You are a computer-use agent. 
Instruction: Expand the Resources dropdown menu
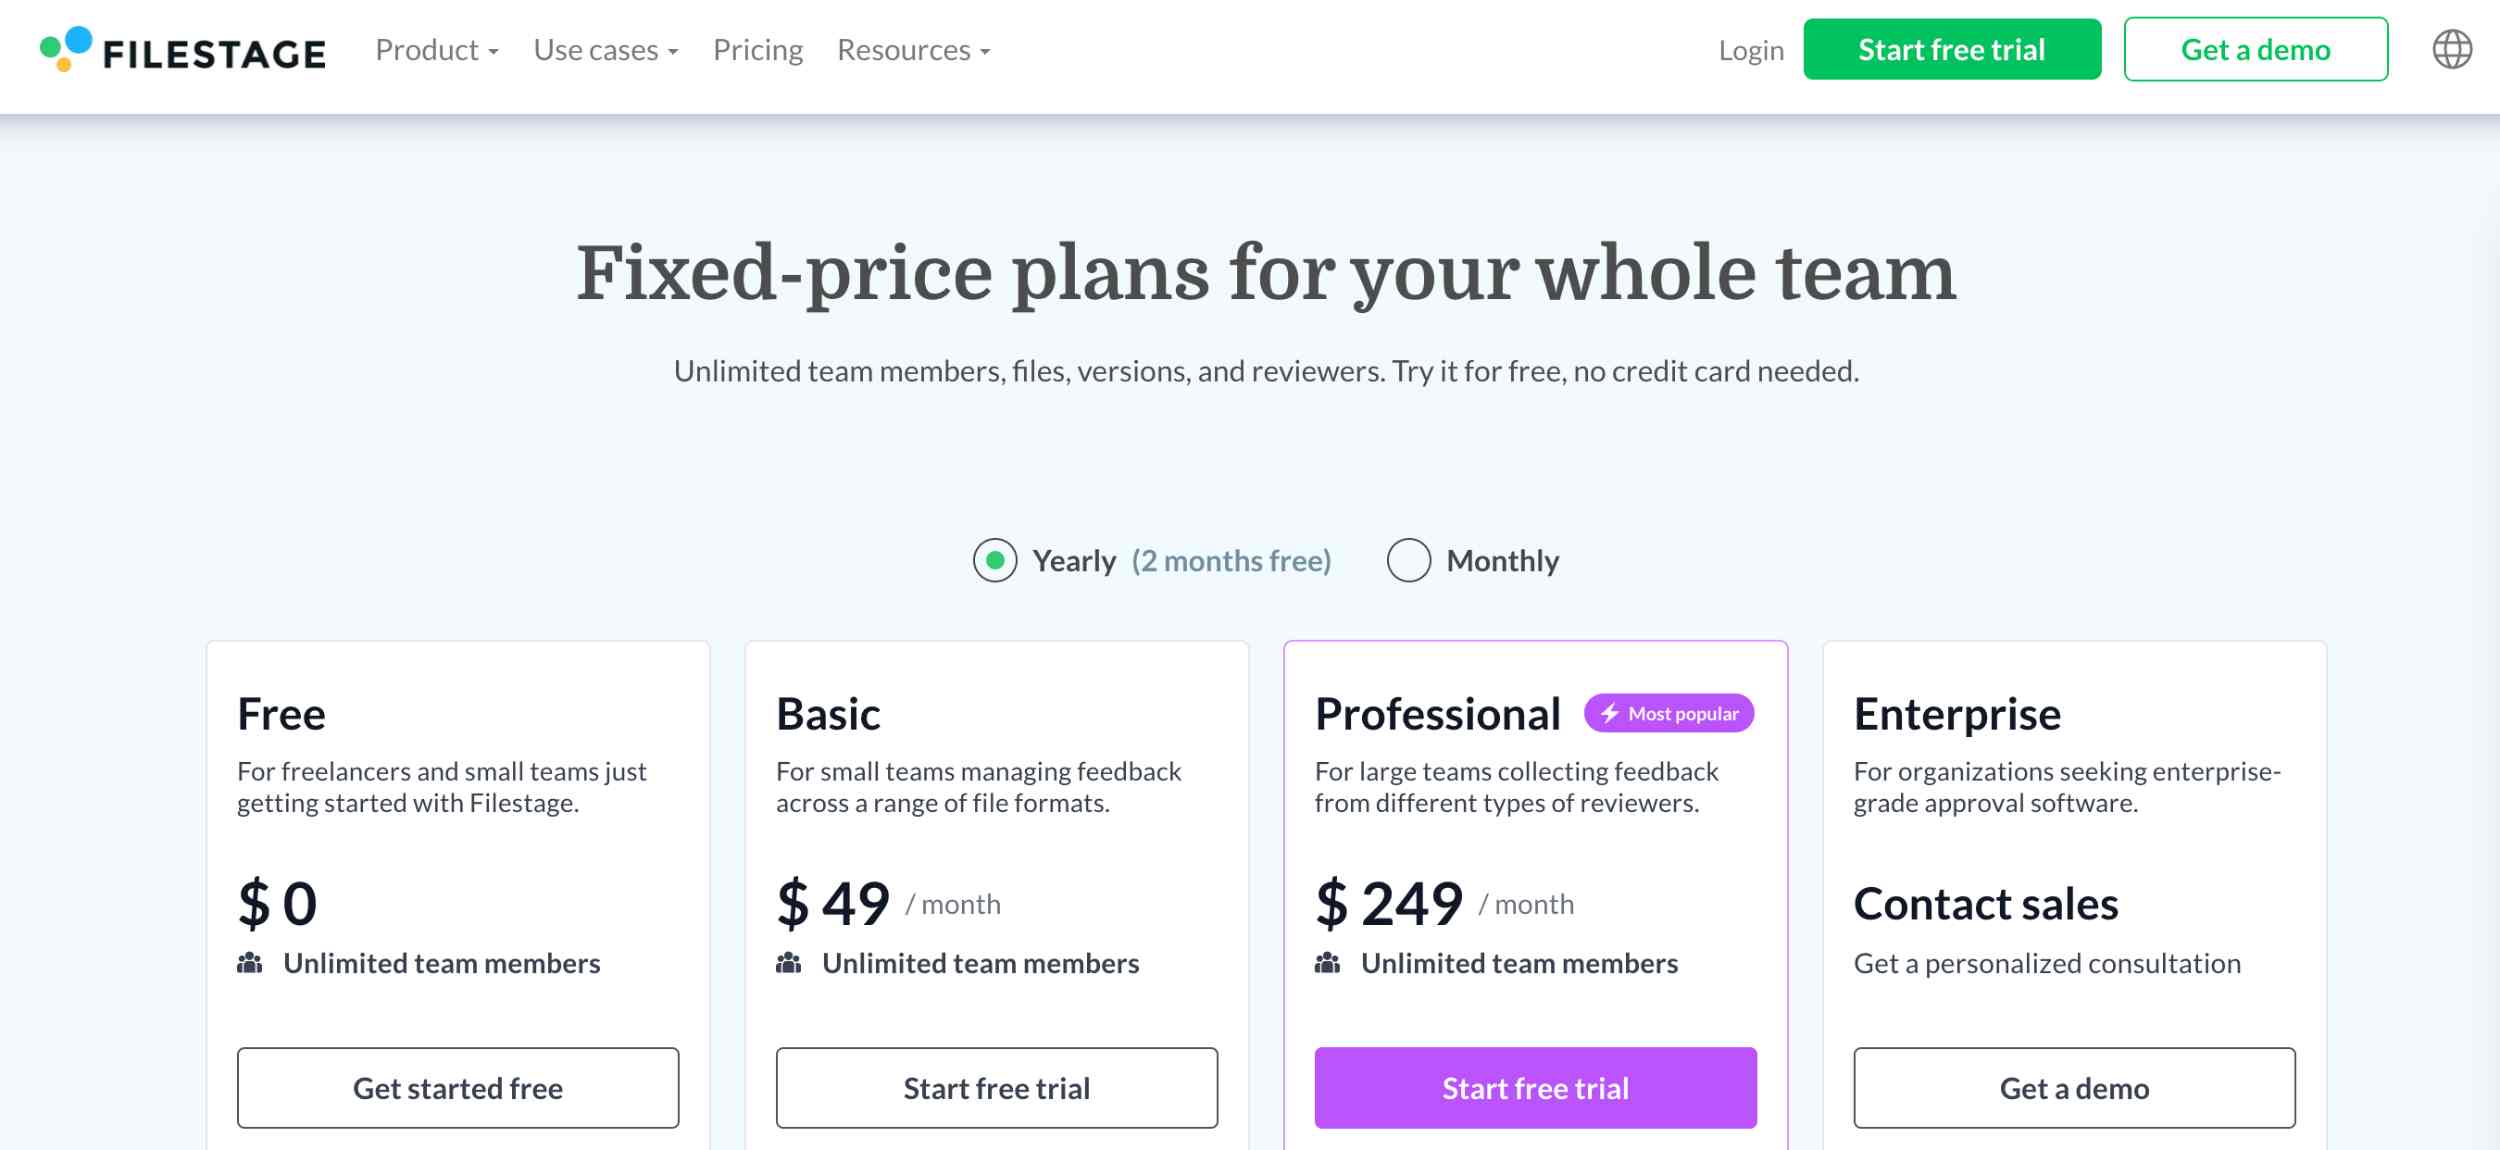click(x=914, y=50)
